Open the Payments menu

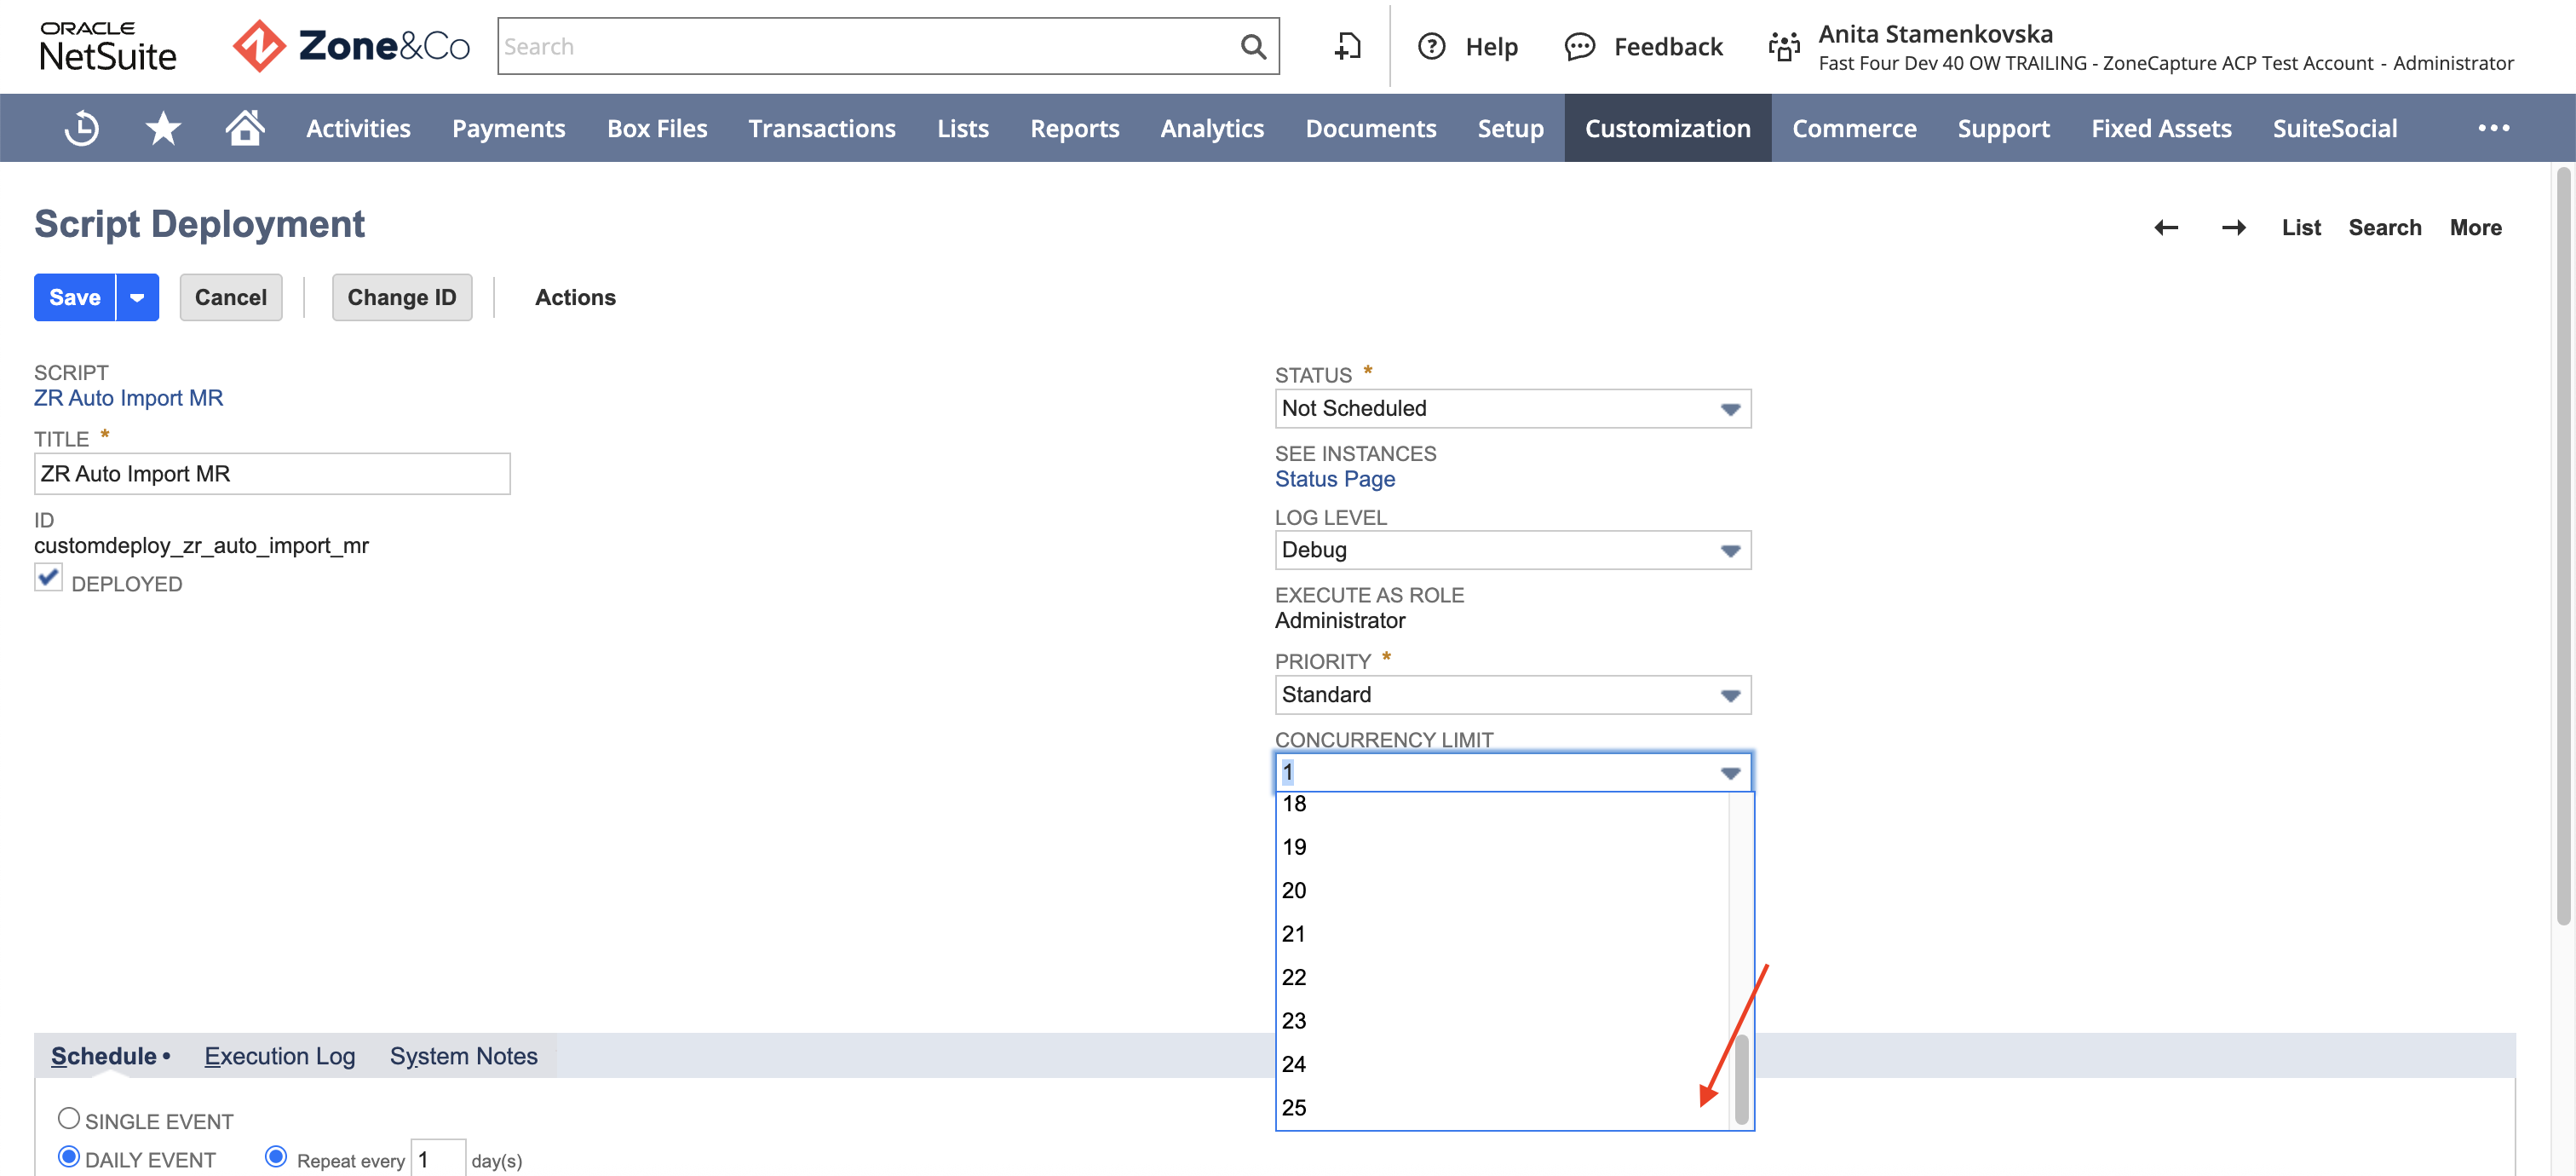(x=508, y=128)
